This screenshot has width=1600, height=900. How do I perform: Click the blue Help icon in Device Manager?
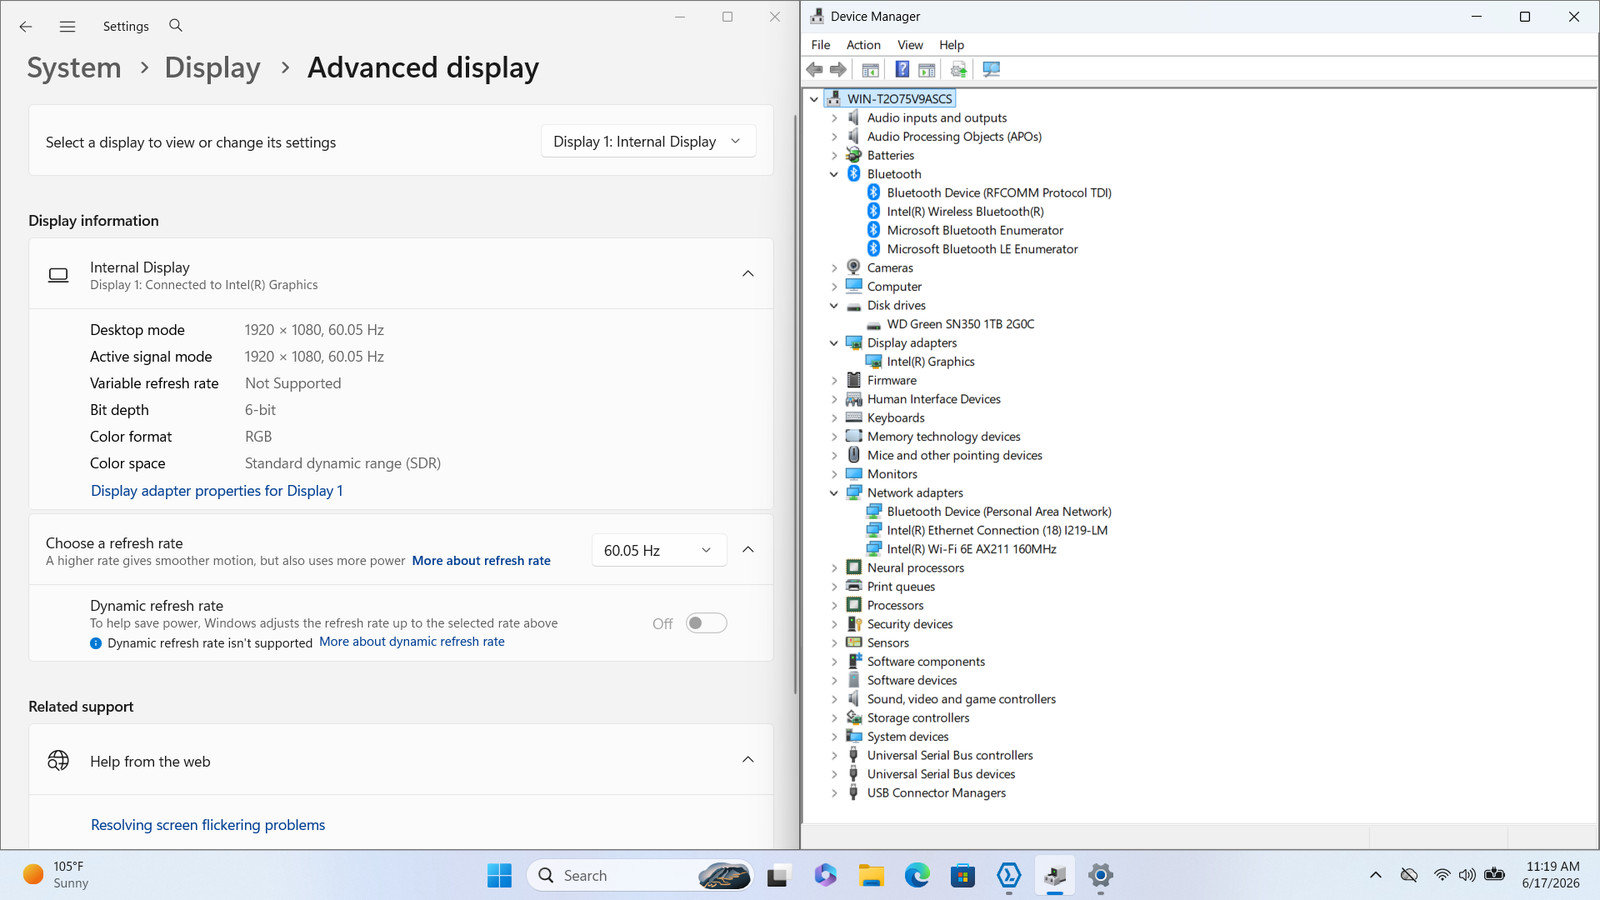[x=902, y=69]
